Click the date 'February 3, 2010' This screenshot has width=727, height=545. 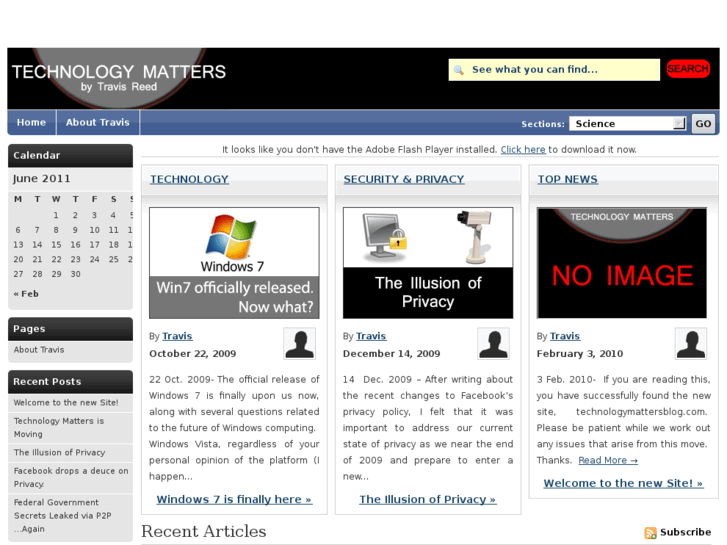click(580, 353)
